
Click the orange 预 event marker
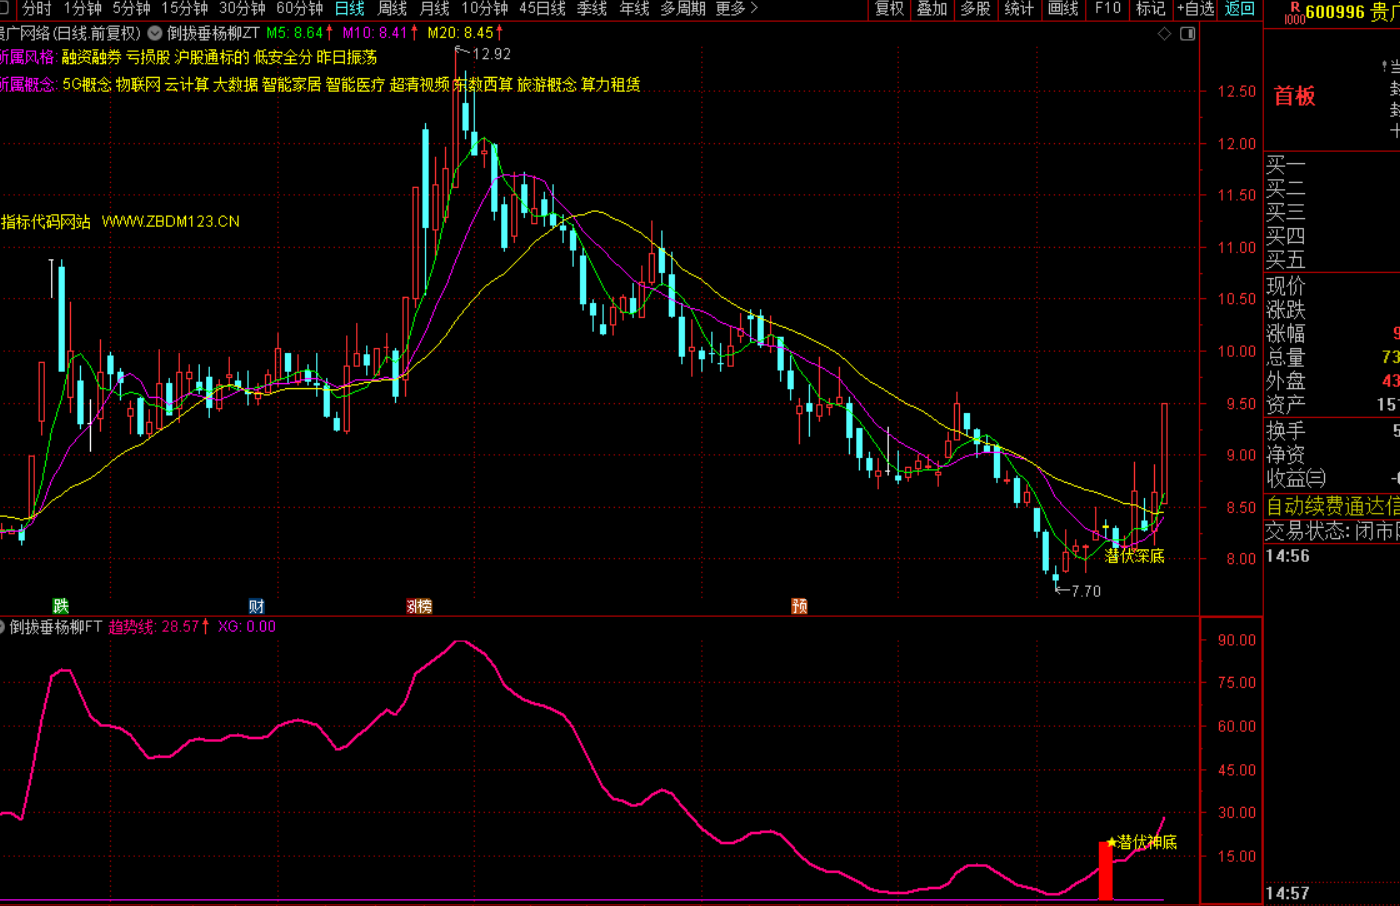tap(799, 606)
